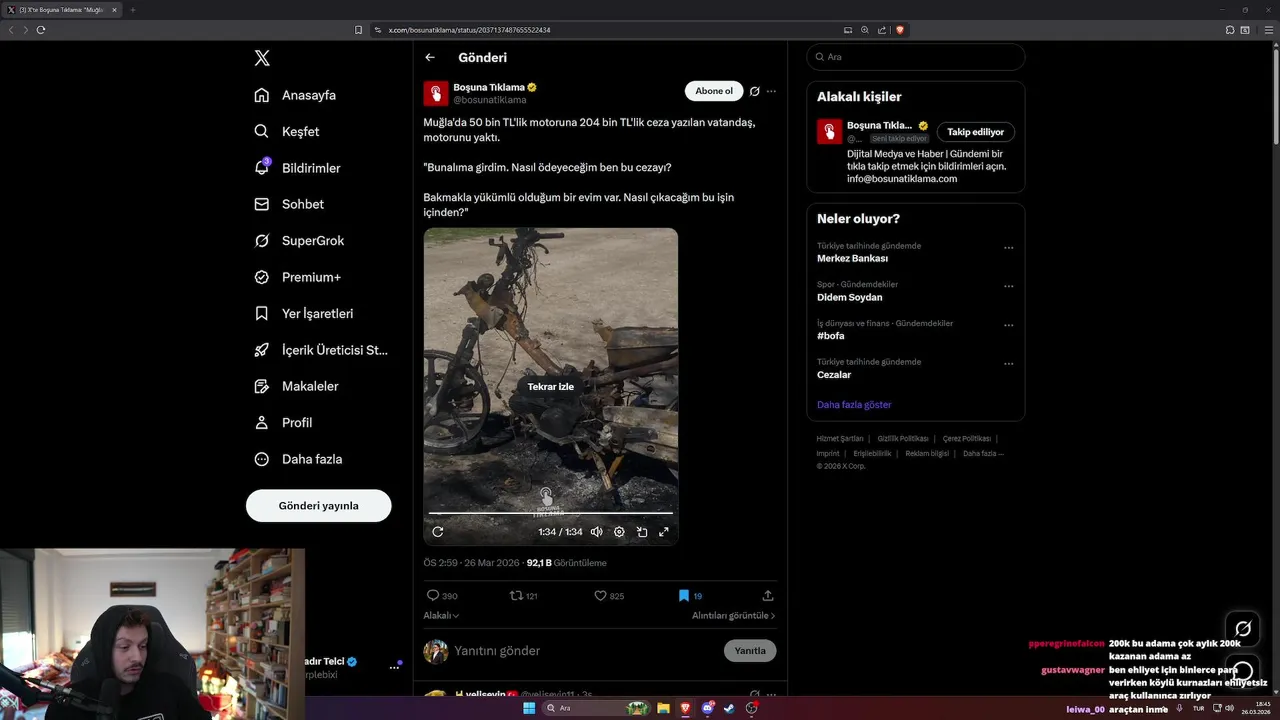Open Sohbet messages

(289, 204)
